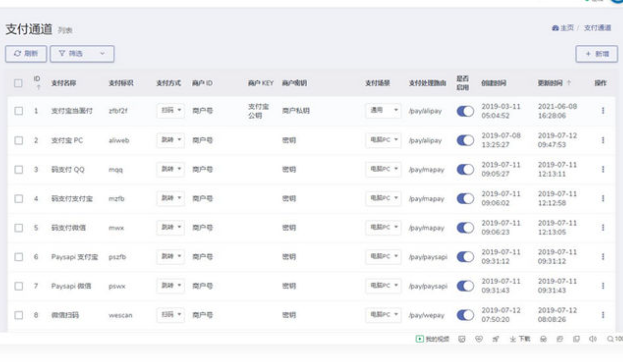
Task: Click the 支付标识 column header
Action: tap(121, 83)
